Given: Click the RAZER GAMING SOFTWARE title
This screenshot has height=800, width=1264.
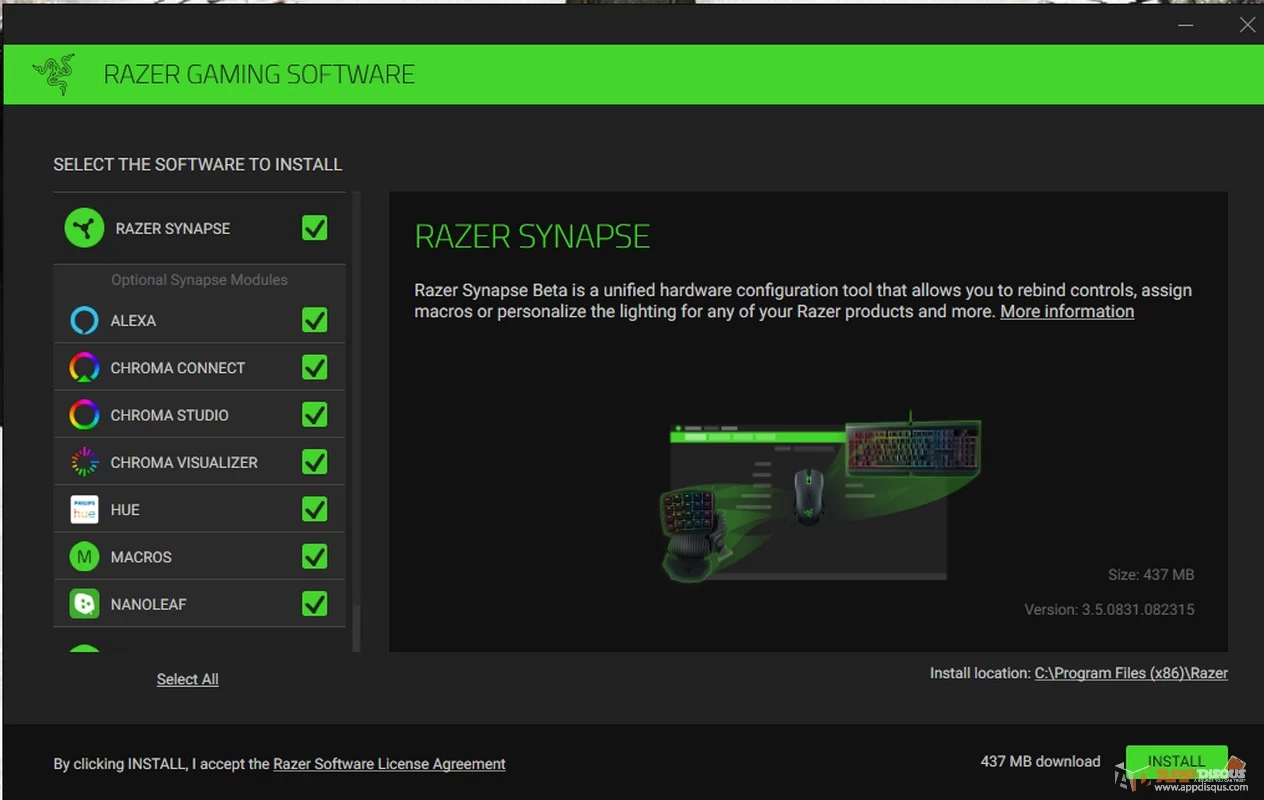Looking at the screenshot, I should tap(259, 75).
